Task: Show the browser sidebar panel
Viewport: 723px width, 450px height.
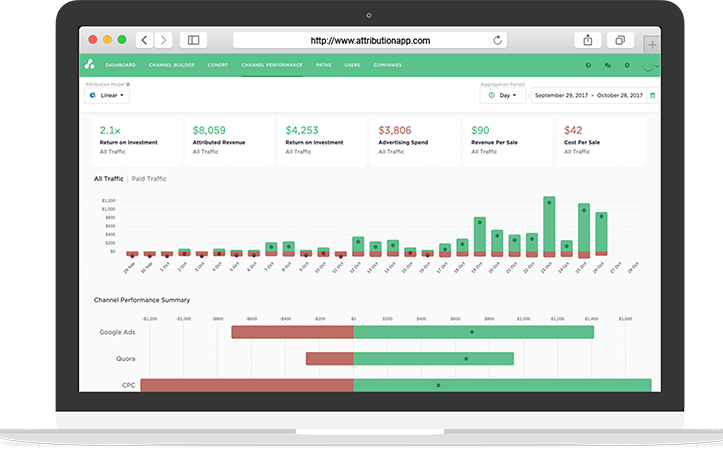Action: [193, 40]
